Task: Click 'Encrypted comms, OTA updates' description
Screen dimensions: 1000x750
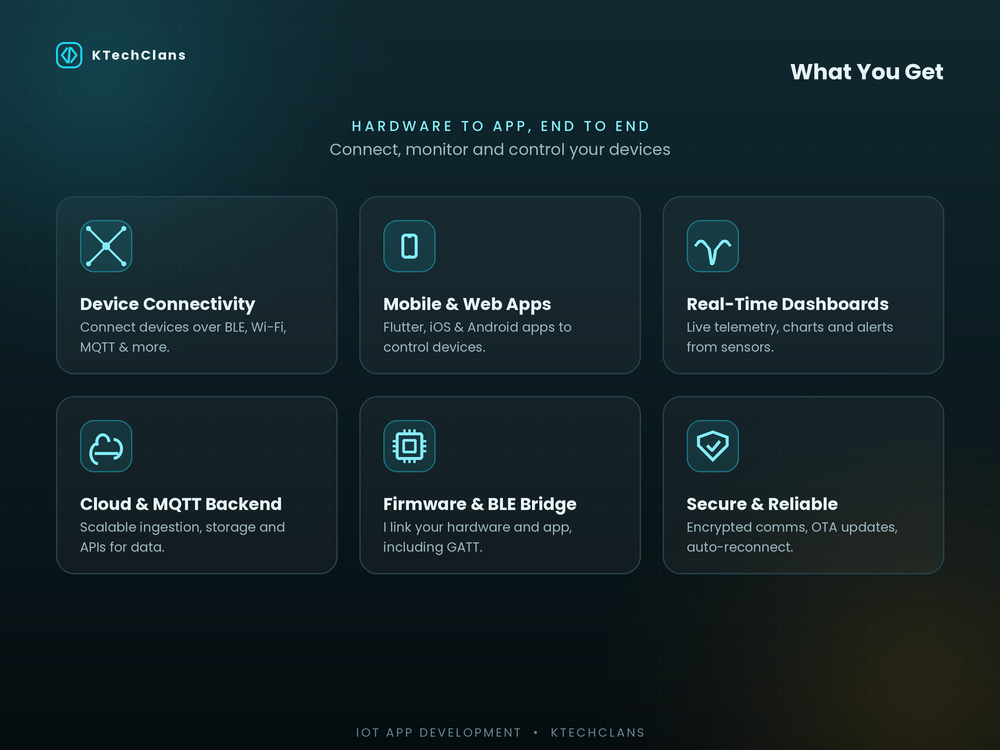Action: 792,537
